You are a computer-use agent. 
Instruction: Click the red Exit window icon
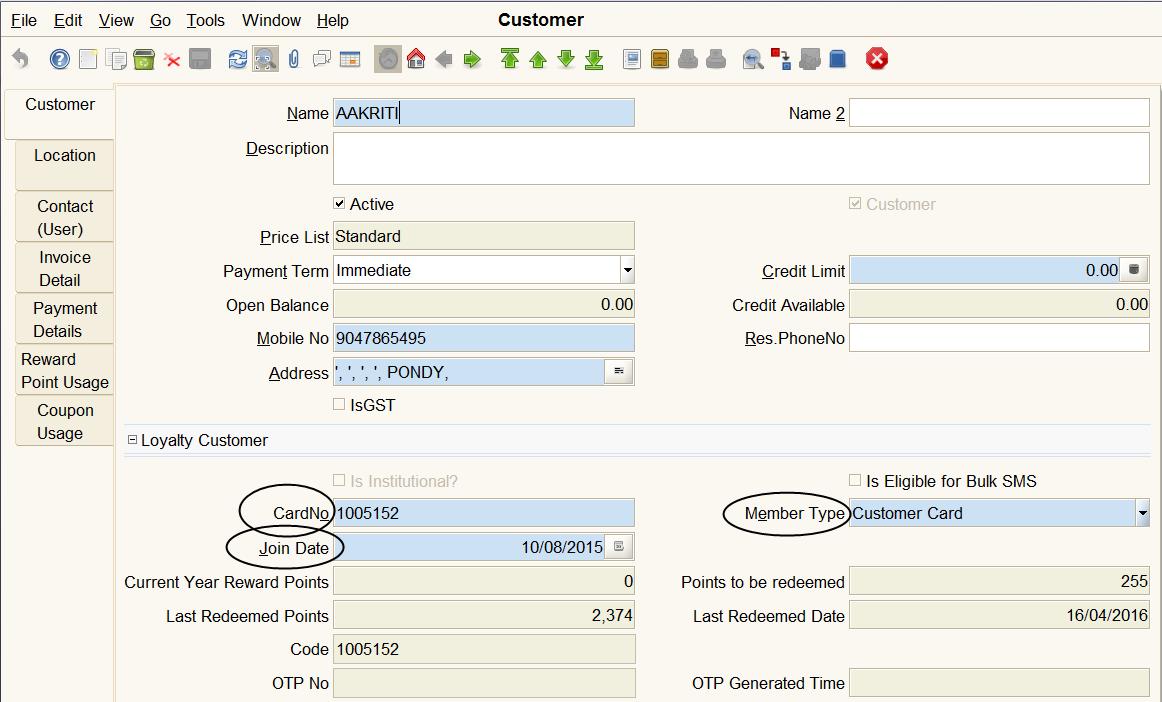click(876, 59)
